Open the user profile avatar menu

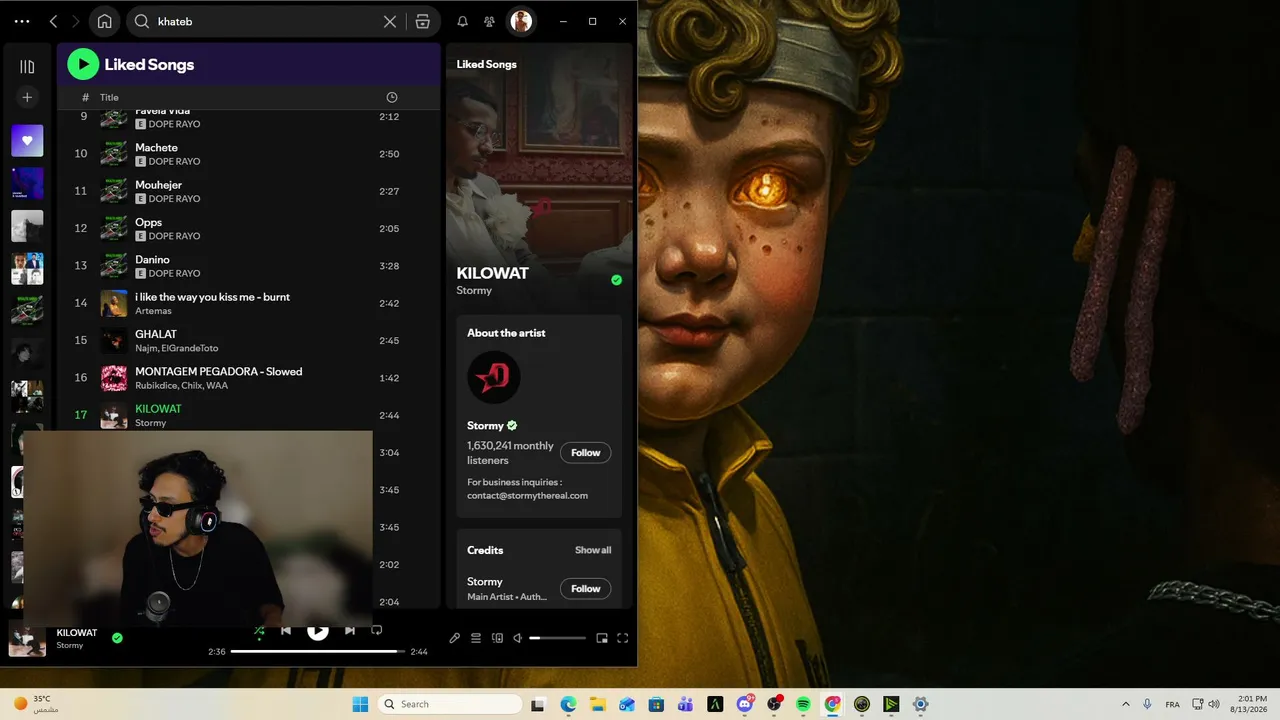pos(521,21)
